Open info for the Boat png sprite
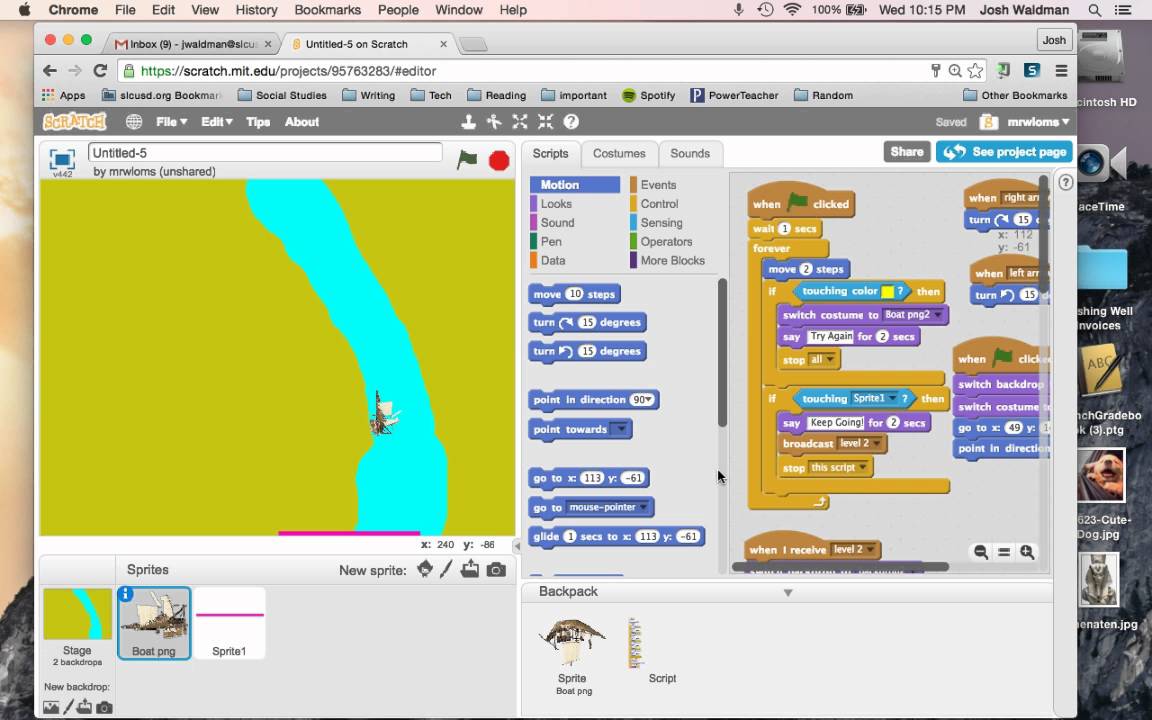1152x720 pixels. coord(126,594)
